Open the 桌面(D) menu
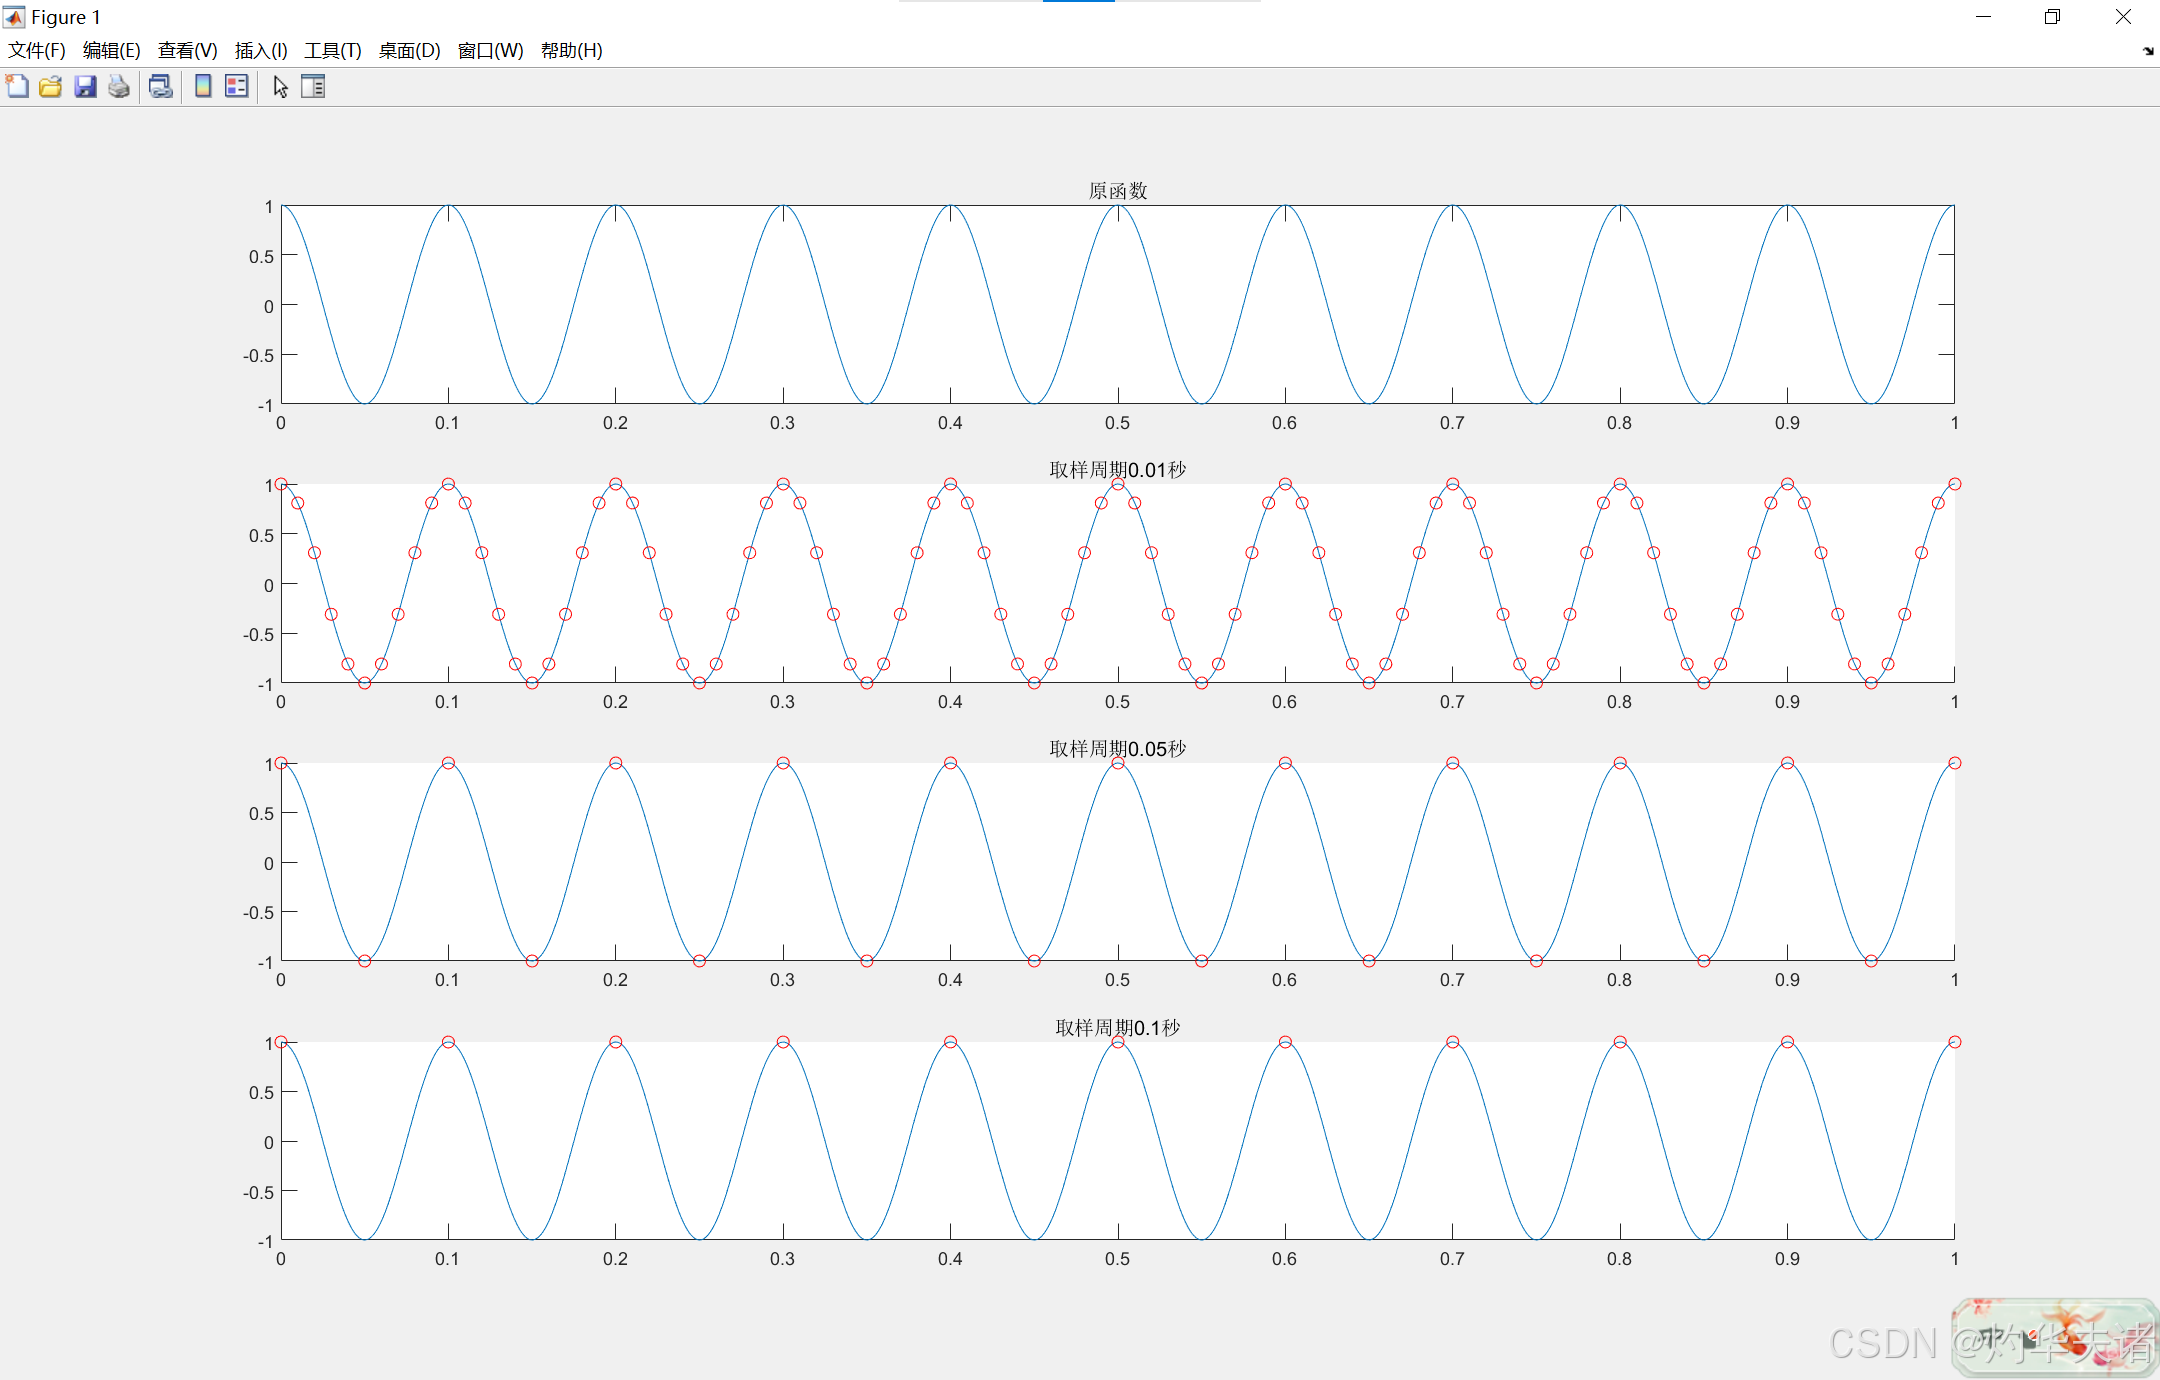 (x=409, y=51)
